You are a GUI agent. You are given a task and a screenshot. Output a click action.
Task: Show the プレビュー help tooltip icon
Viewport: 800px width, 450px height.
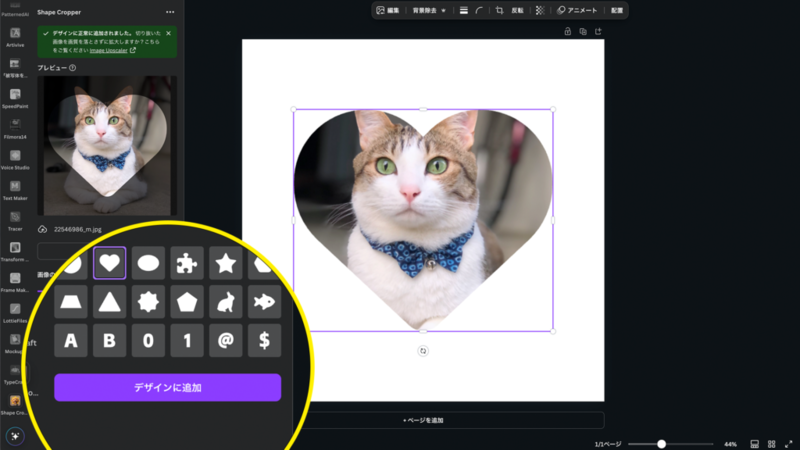72,68
